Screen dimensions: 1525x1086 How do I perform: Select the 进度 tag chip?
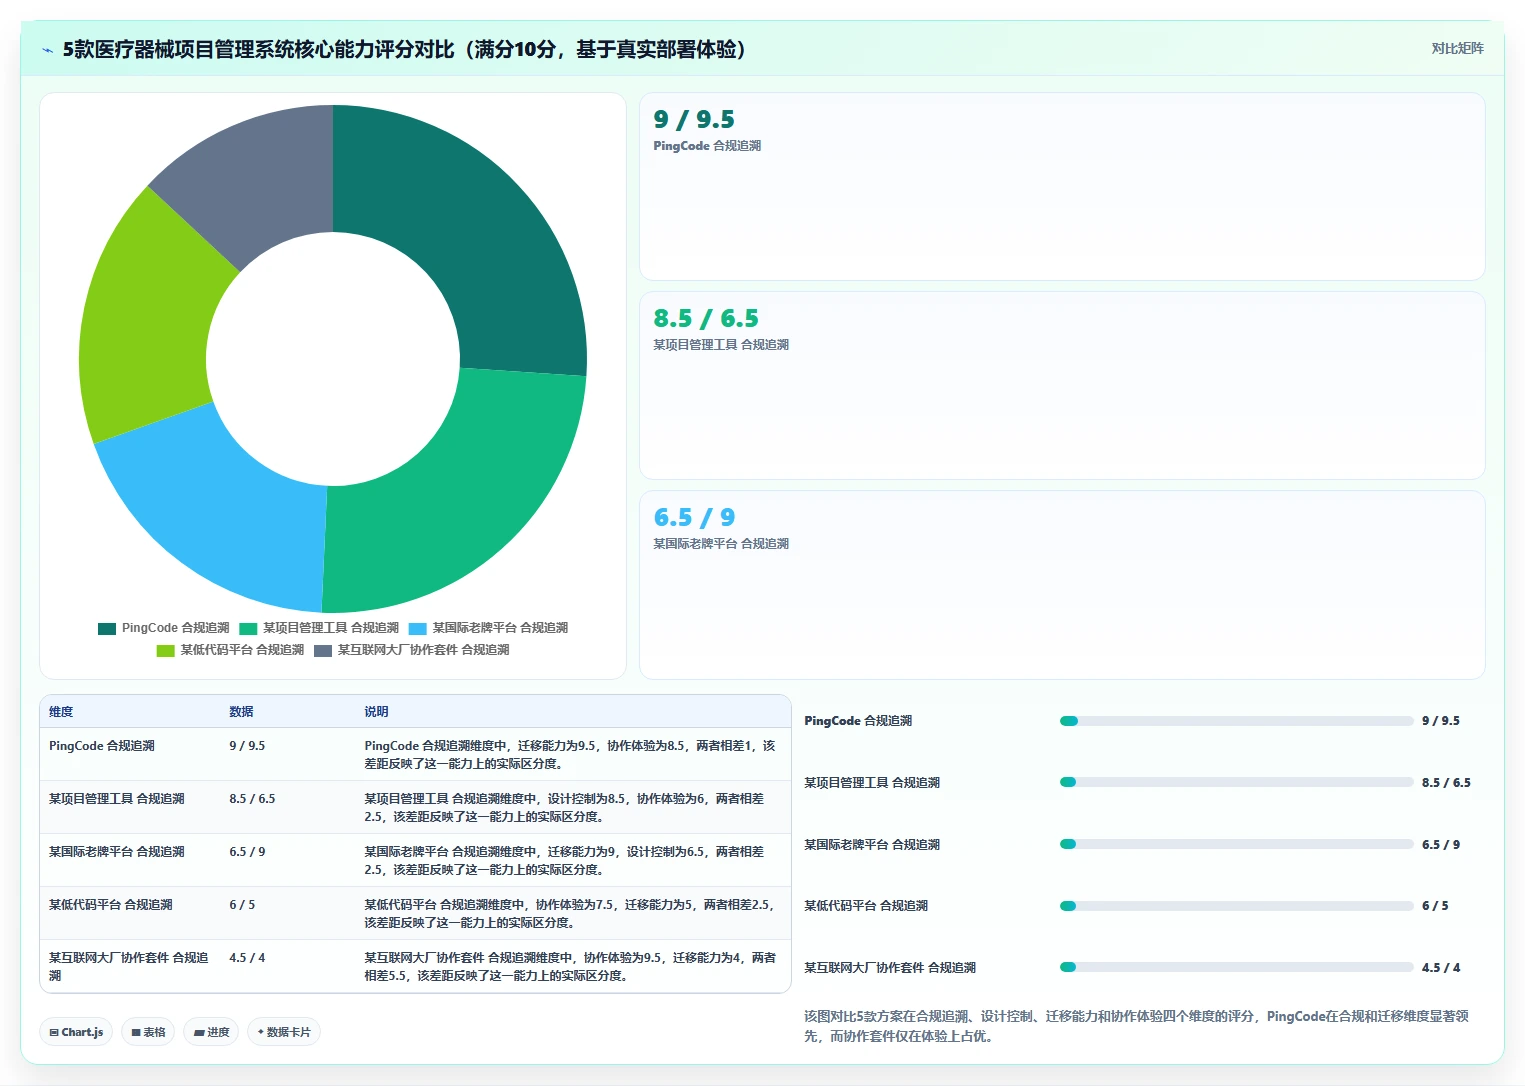[211, 1032]
